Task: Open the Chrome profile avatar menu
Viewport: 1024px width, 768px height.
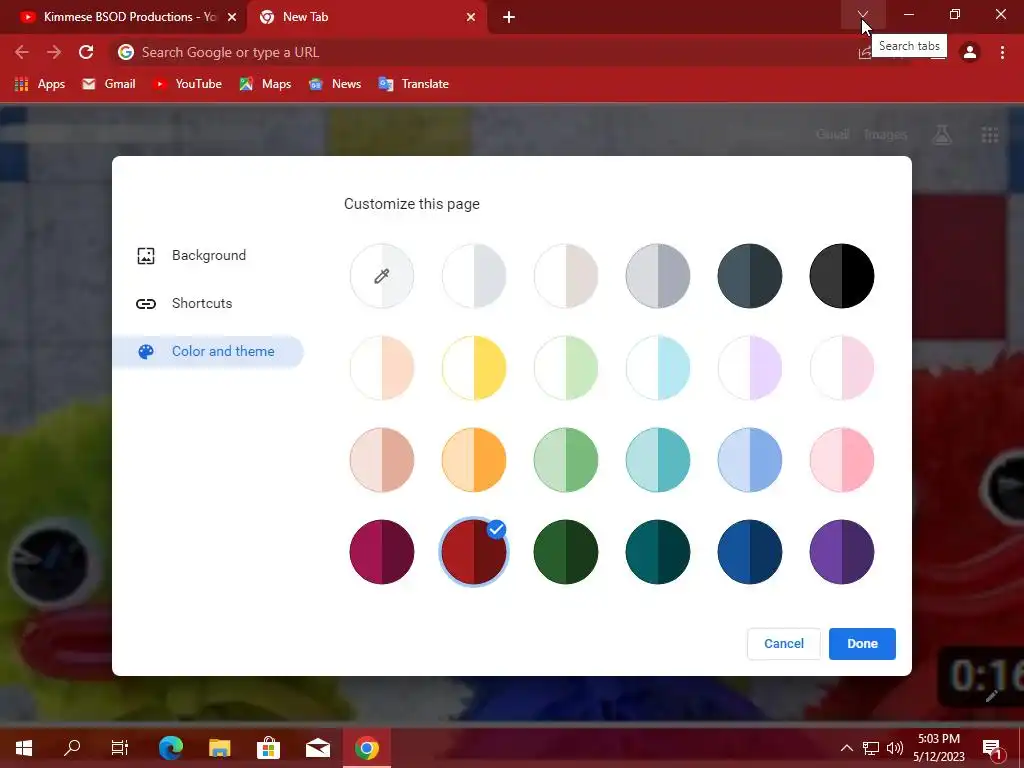Action: click(970, 52)
